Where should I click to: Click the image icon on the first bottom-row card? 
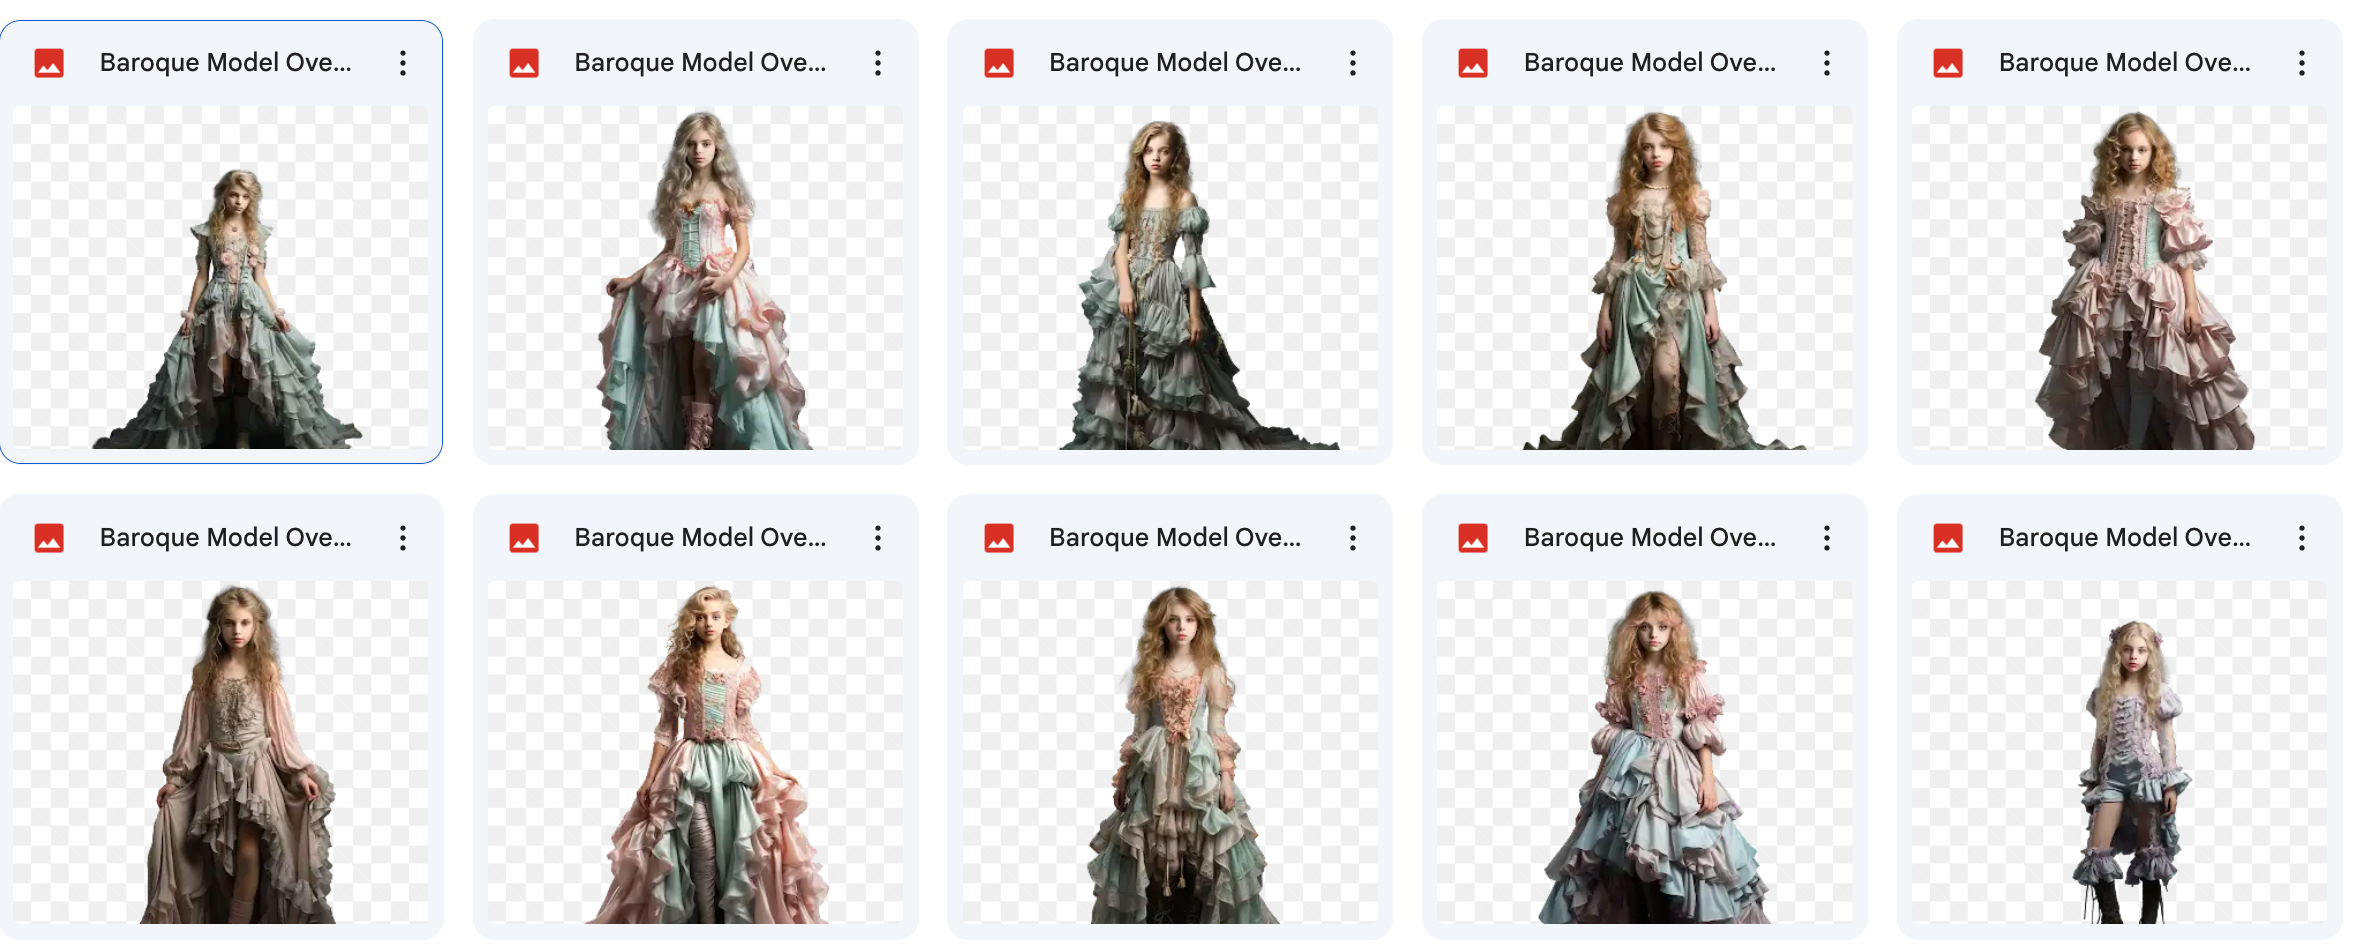pos(50,537)
